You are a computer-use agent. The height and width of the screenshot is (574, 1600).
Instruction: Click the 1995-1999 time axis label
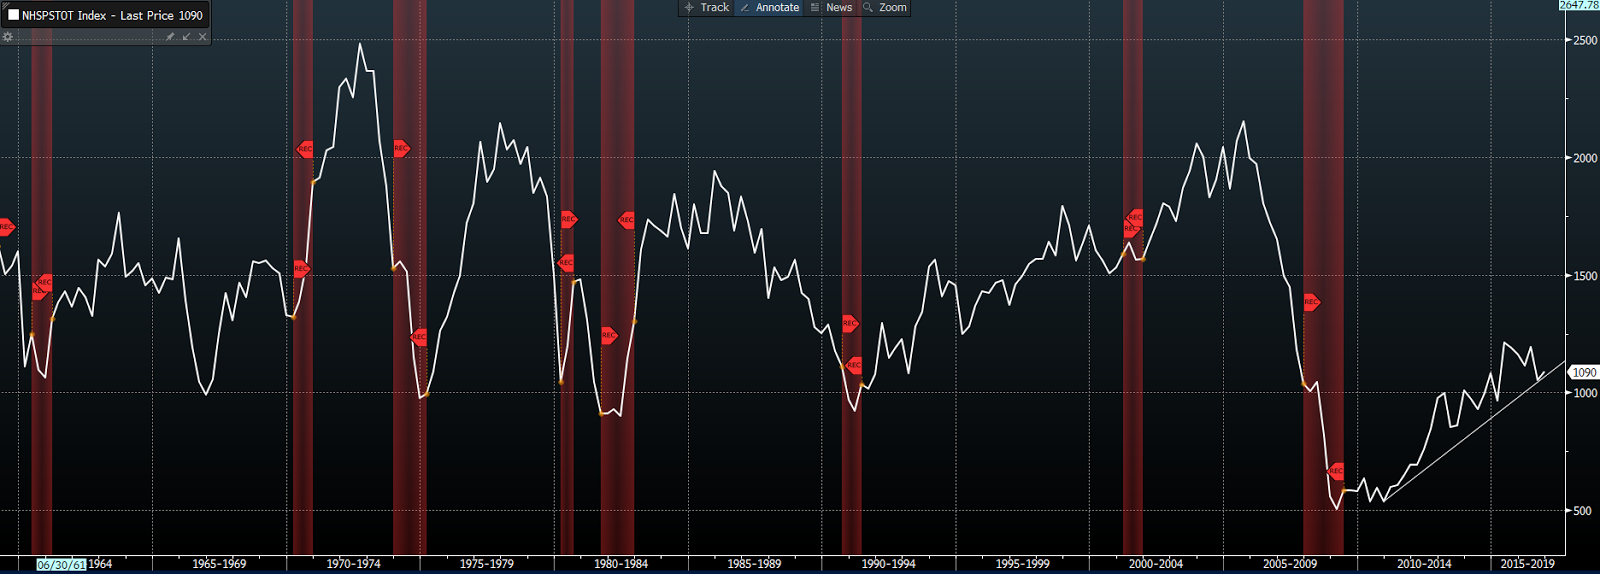coord(1022,564)
